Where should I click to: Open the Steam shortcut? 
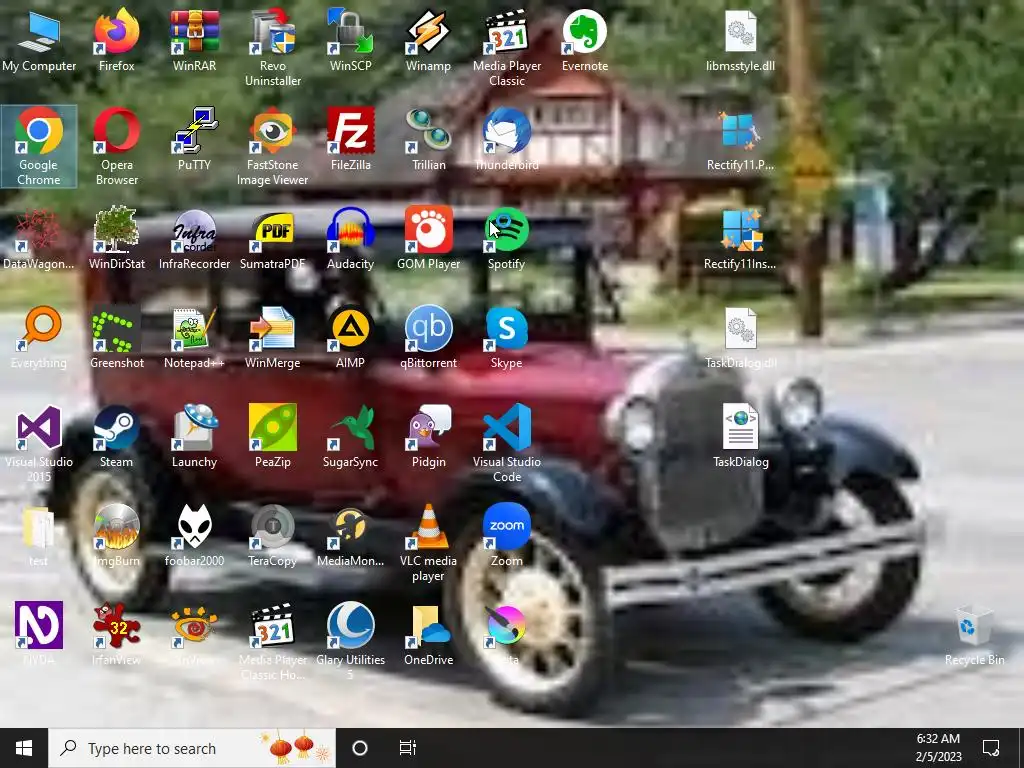tap(116, 429)
